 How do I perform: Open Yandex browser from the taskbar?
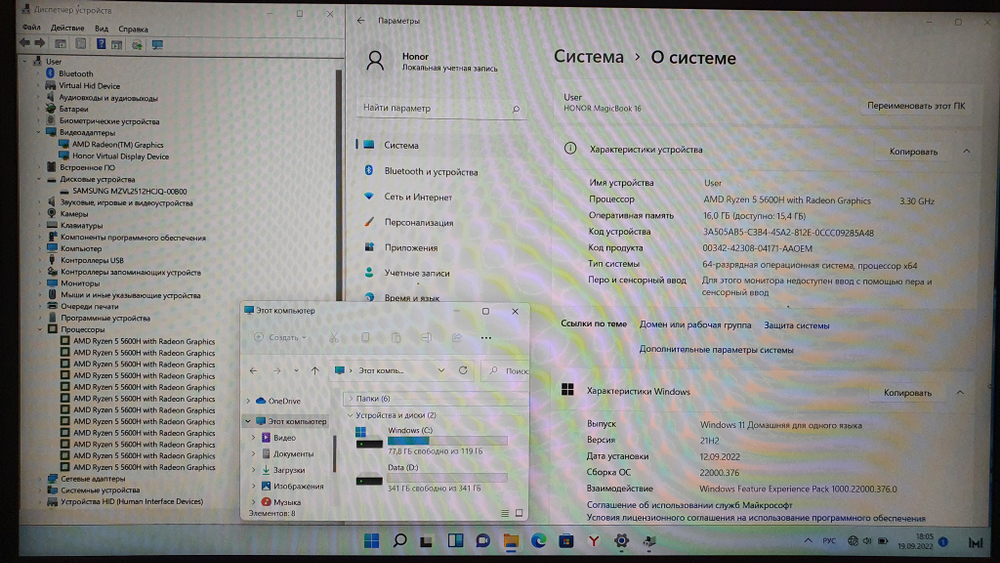(593, 541)
